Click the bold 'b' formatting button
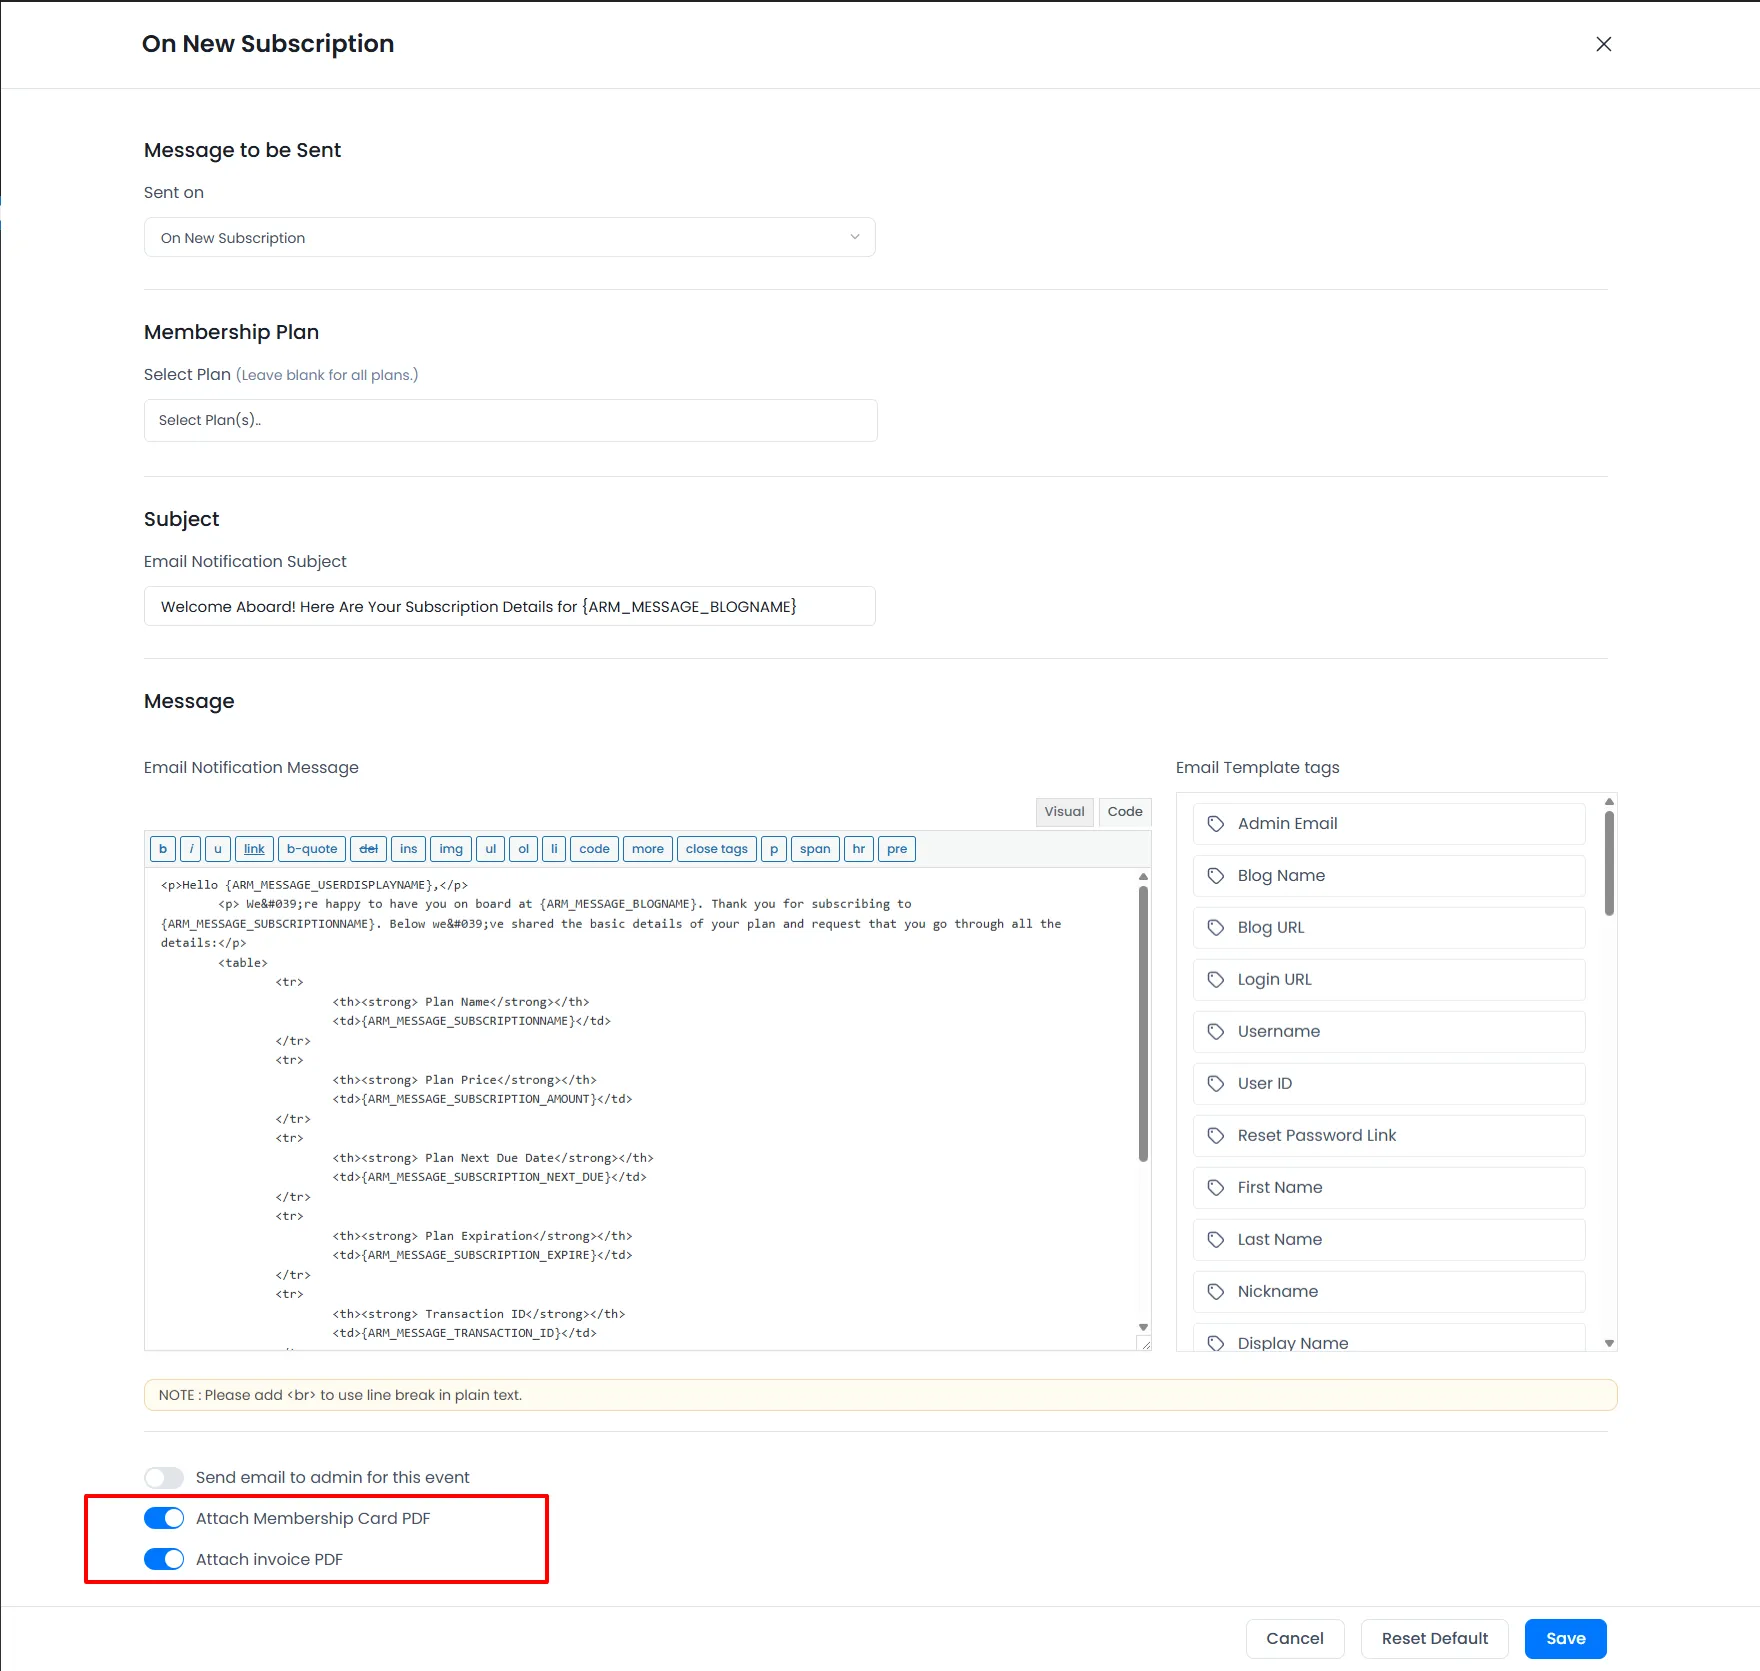 pos(163,849)
